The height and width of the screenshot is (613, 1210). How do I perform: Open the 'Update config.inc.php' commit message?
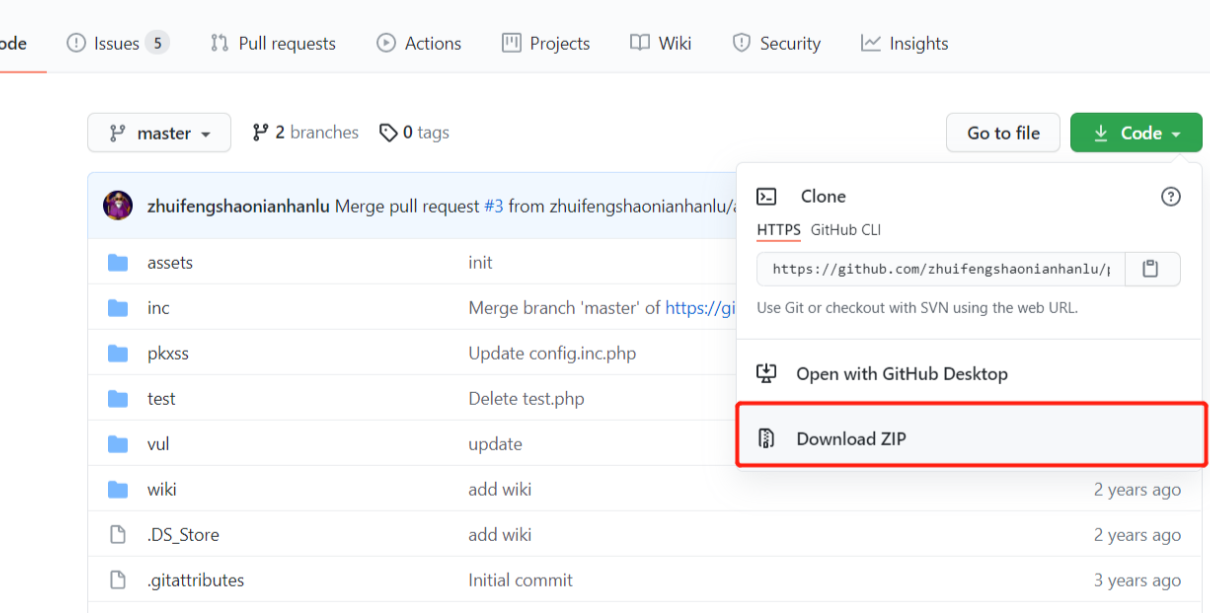point(552,353)
